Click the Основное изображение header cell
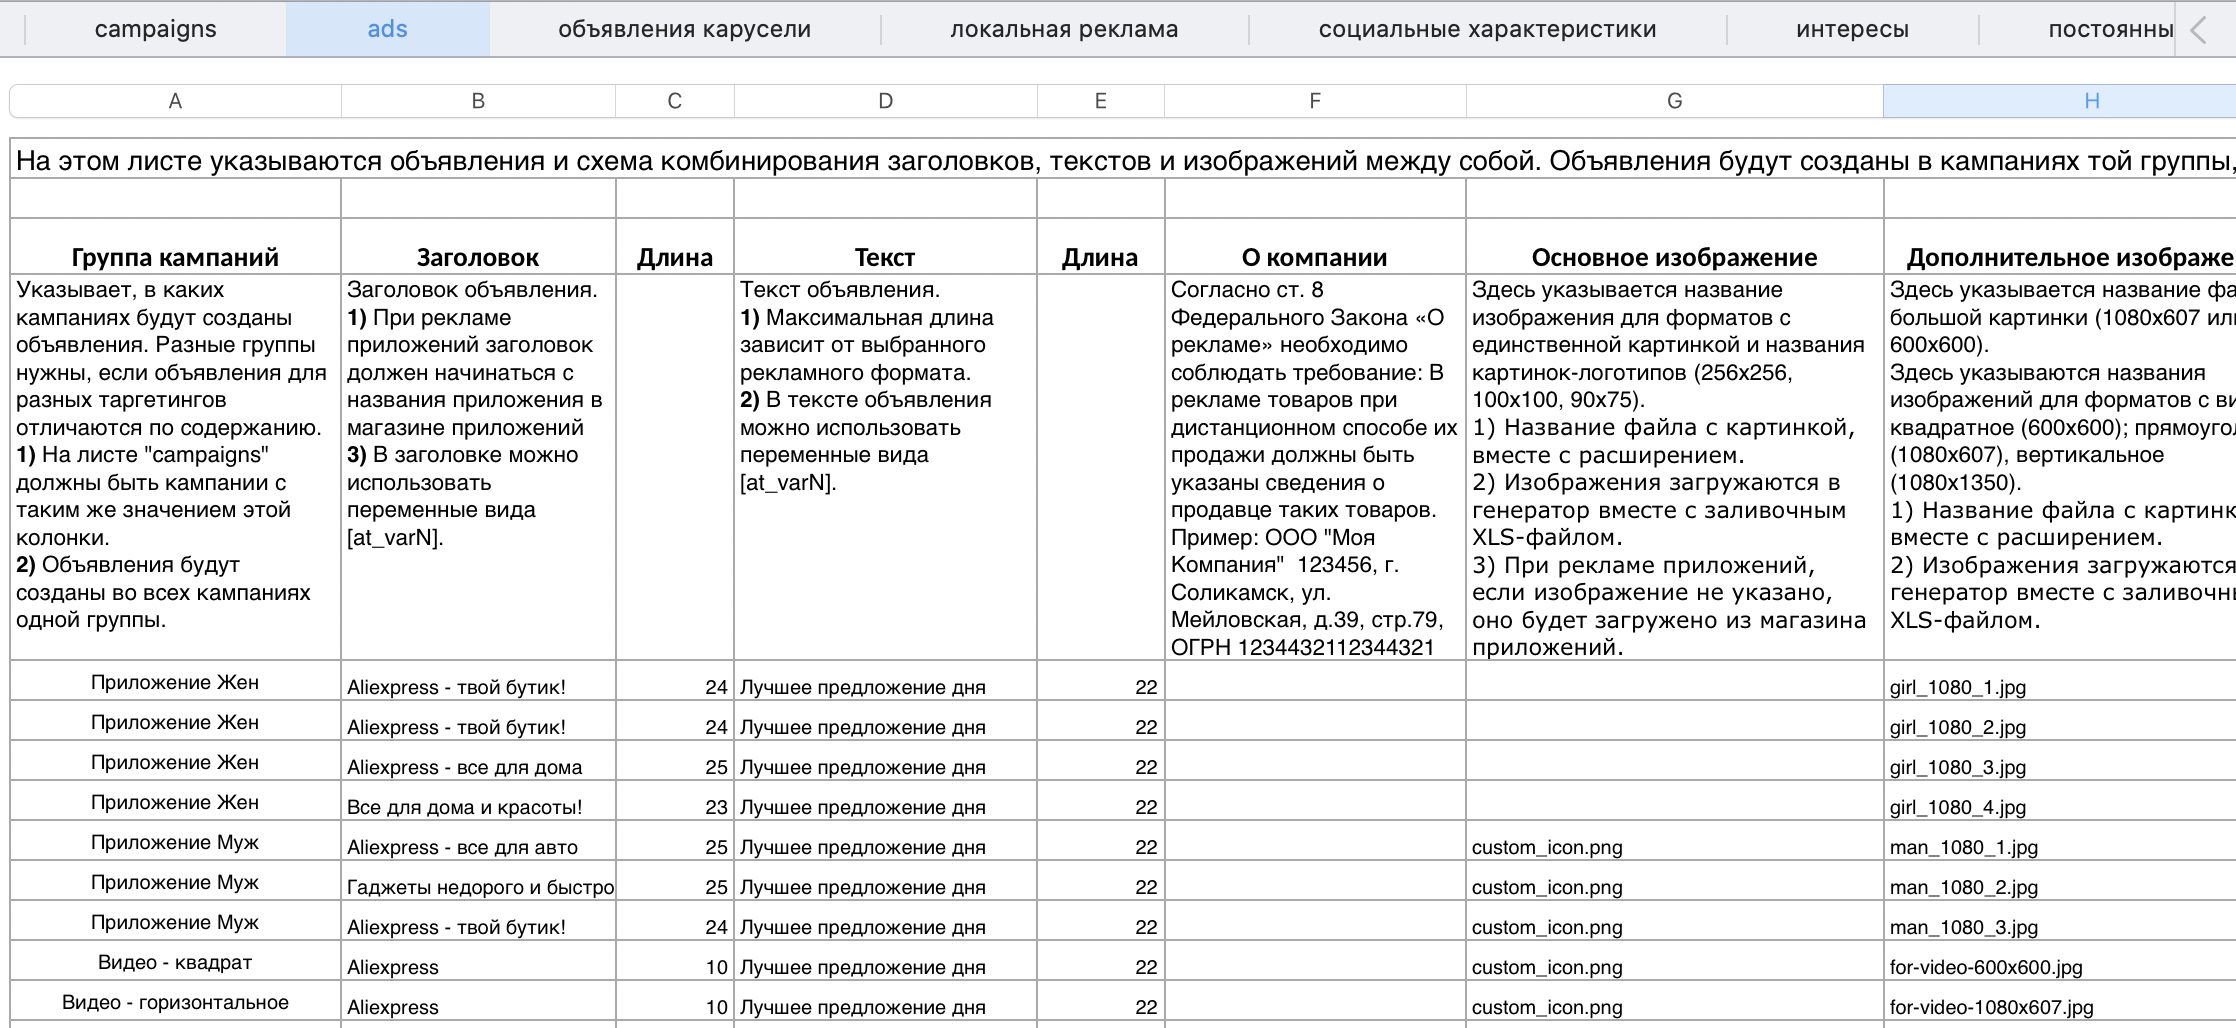Image resolution: width=2236 pixels, height=1028 pixels. click(x=1675, y=246)
